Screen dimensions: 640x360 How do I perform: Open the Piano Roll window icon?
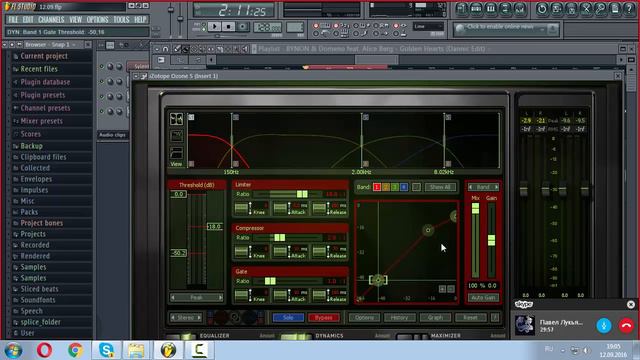pyautogui.click(x=491, y=9)
